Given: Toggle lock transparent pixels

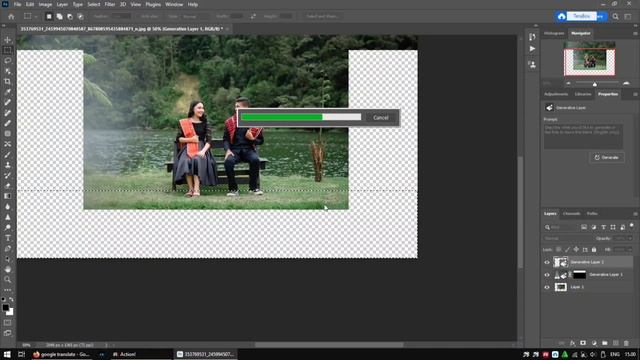Looking at the screenshot, I should [x=558, y=249].
